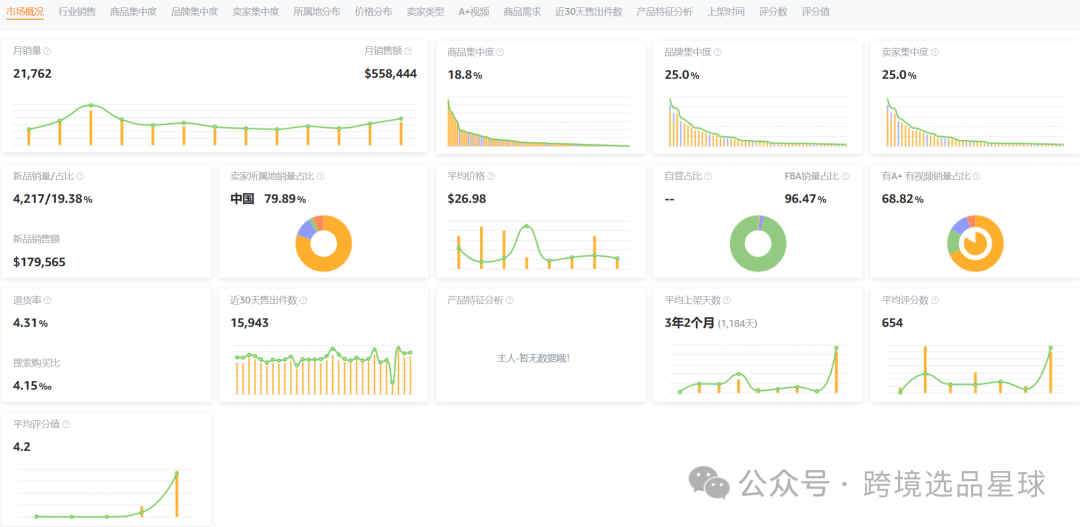Image resolution: width=1080 pixels, height=527 pixels.
Task: Click help icon on 平均价格 card
Action: click(490, 176)
